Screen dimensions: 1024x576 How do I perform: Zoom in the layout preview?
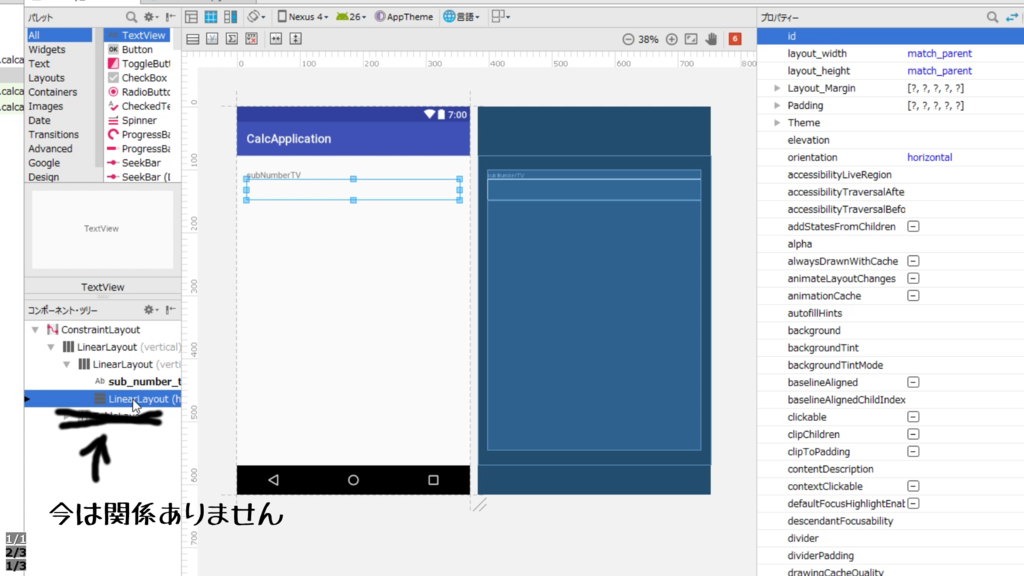(x=671, y=39)
